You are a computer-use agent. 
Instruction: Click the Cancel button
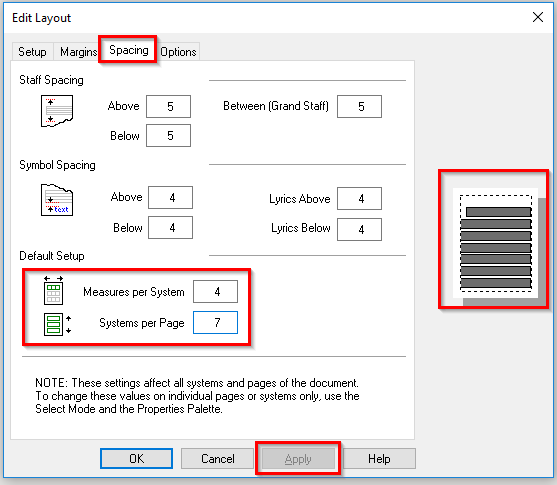point(217,459)
